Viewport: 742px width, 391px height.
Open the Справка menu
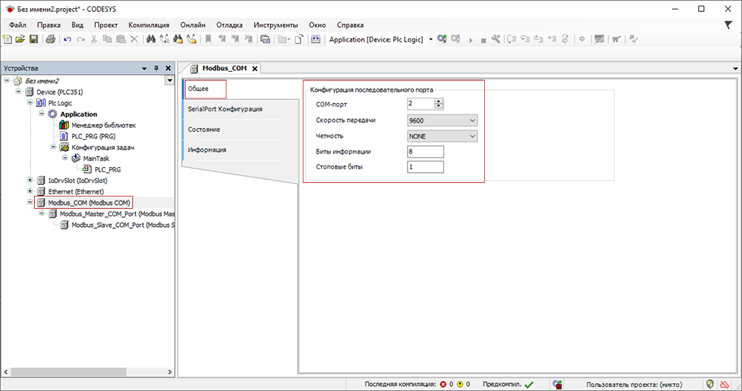pyautogui.click(x=350, y=25)
